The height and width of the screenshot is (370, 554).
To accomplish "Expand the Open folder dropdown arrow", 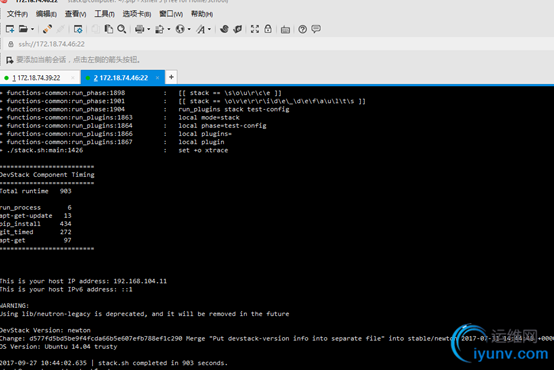I will point(32,29).
